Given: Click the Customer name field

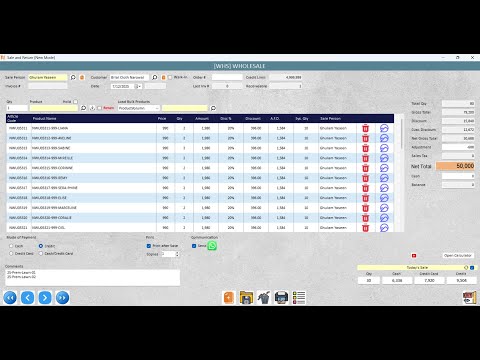Looking at the screenshot, I should [x=129, y=77].
